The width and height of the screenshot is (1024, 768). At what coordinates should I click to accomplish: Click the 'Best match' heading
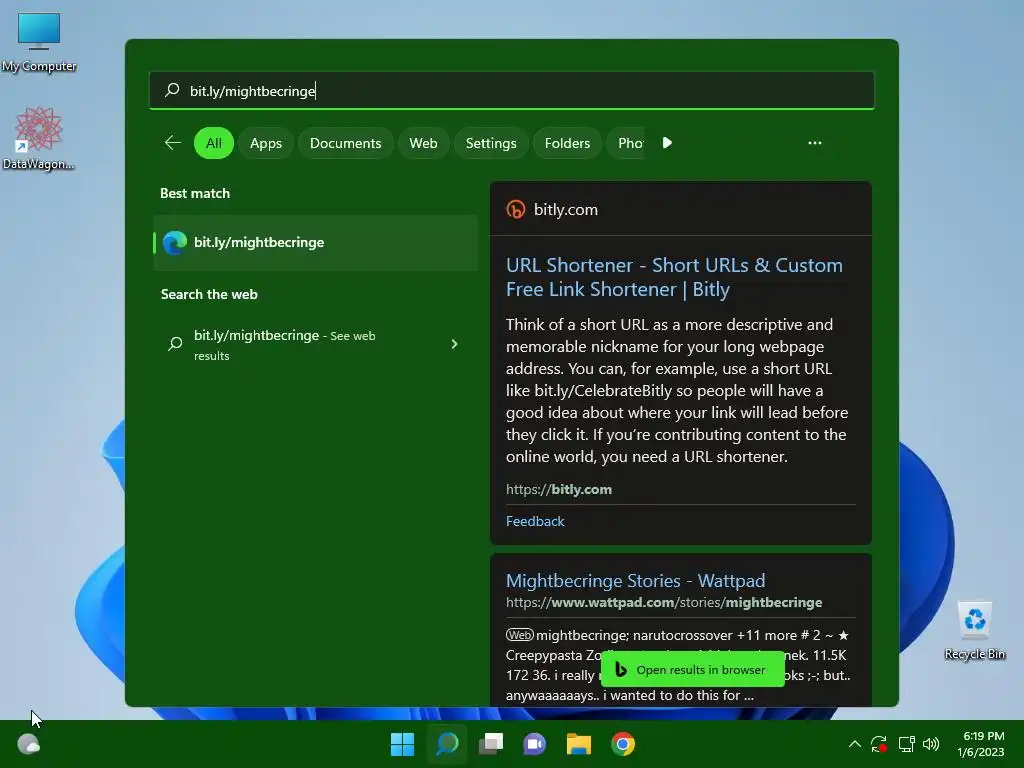[x=195, y=193]
